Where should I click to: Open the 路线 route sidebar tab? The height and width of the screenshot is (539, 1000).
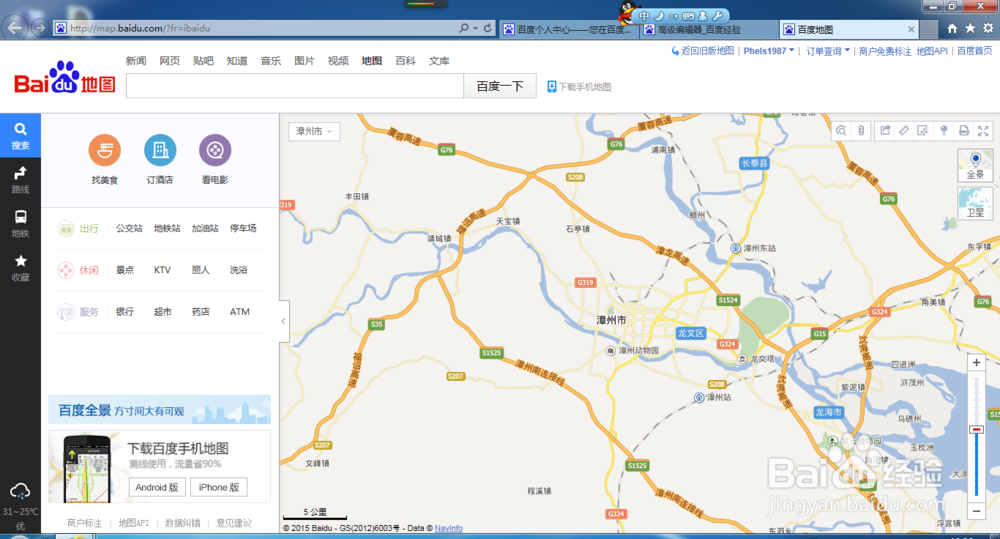(20, 180)
